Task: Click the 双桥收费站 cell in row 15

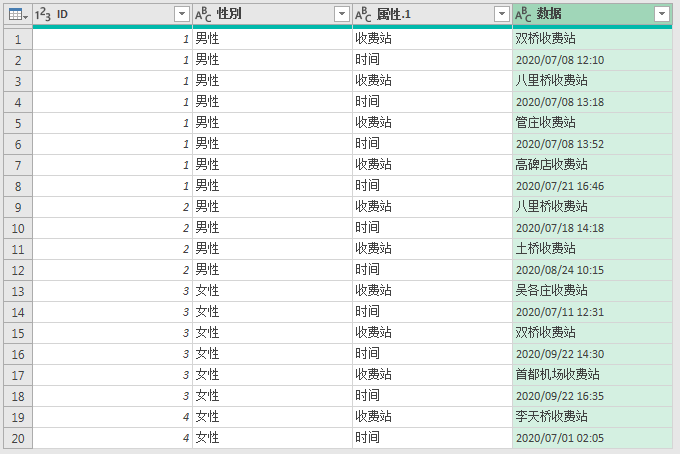Action: click(x=592, y=333)
